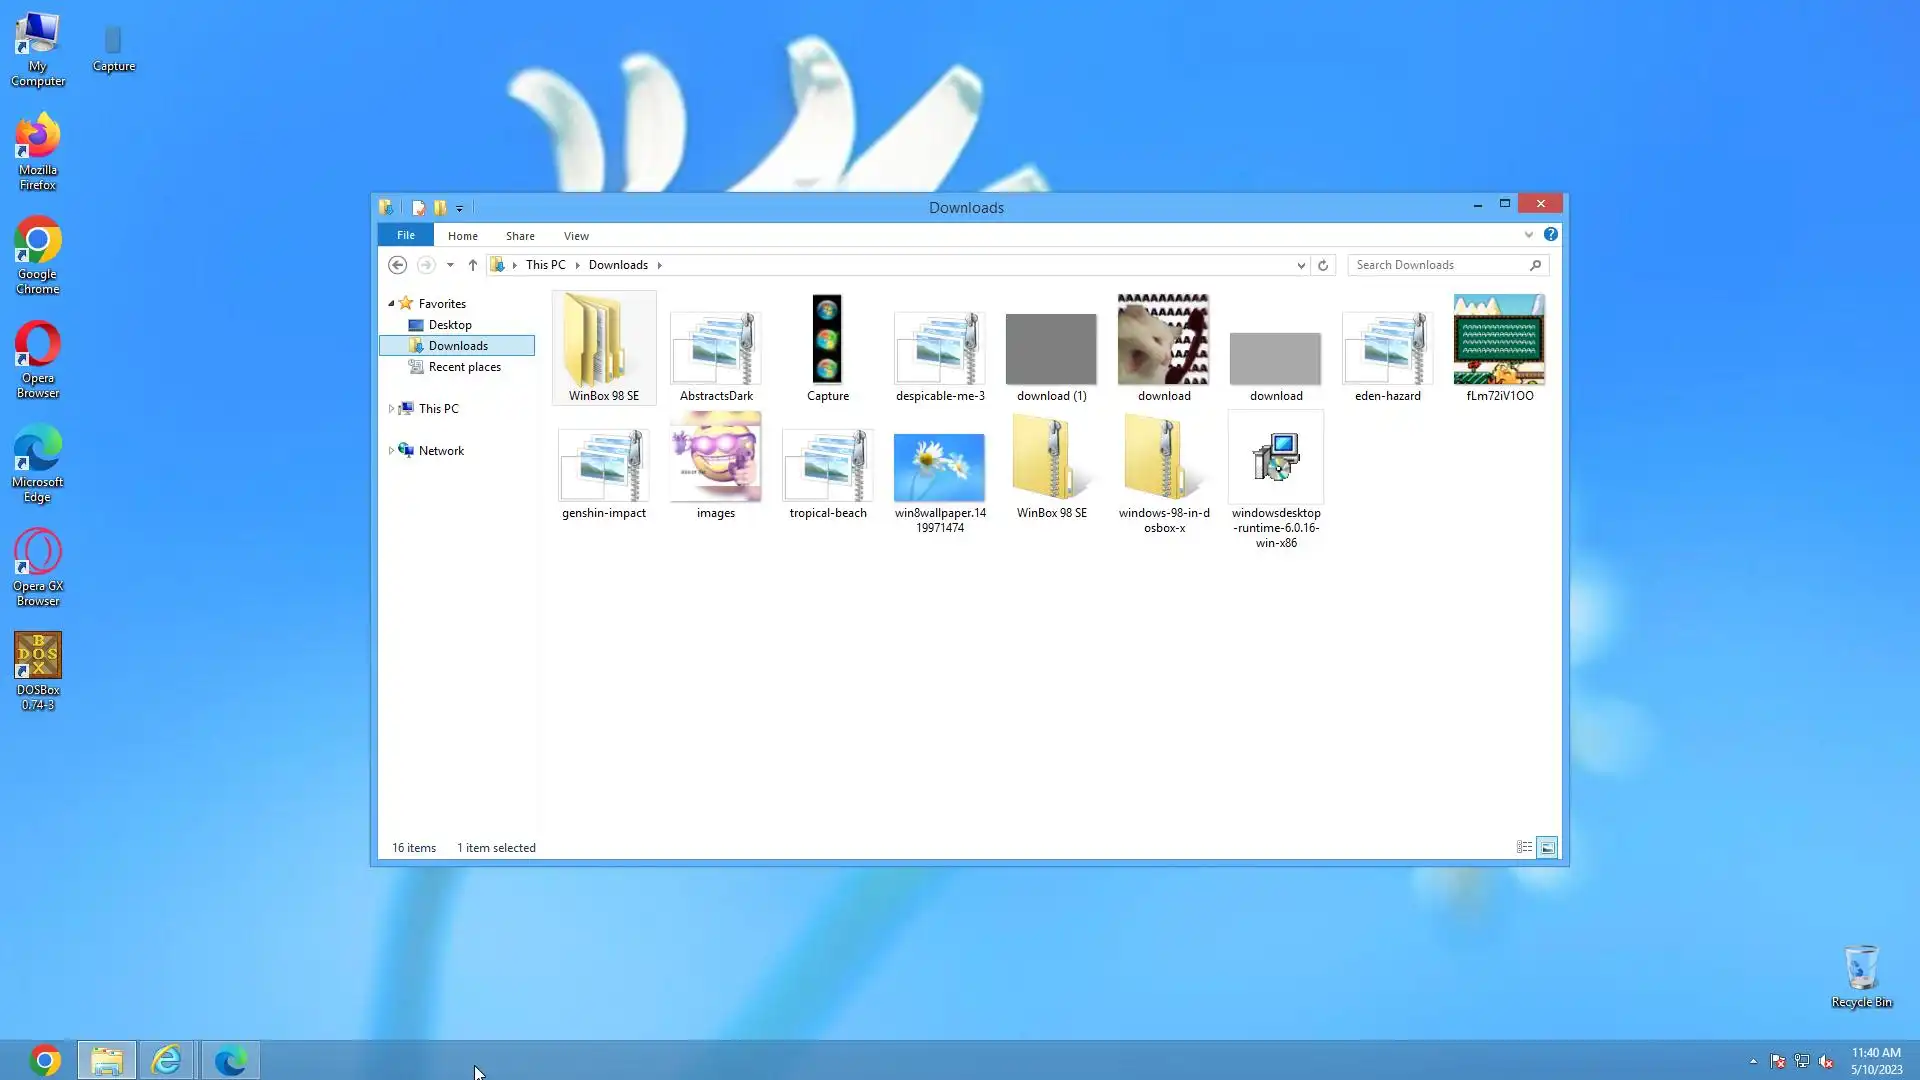
Task: Click This PC in address breadcrumb
Action: coord(545,265)
